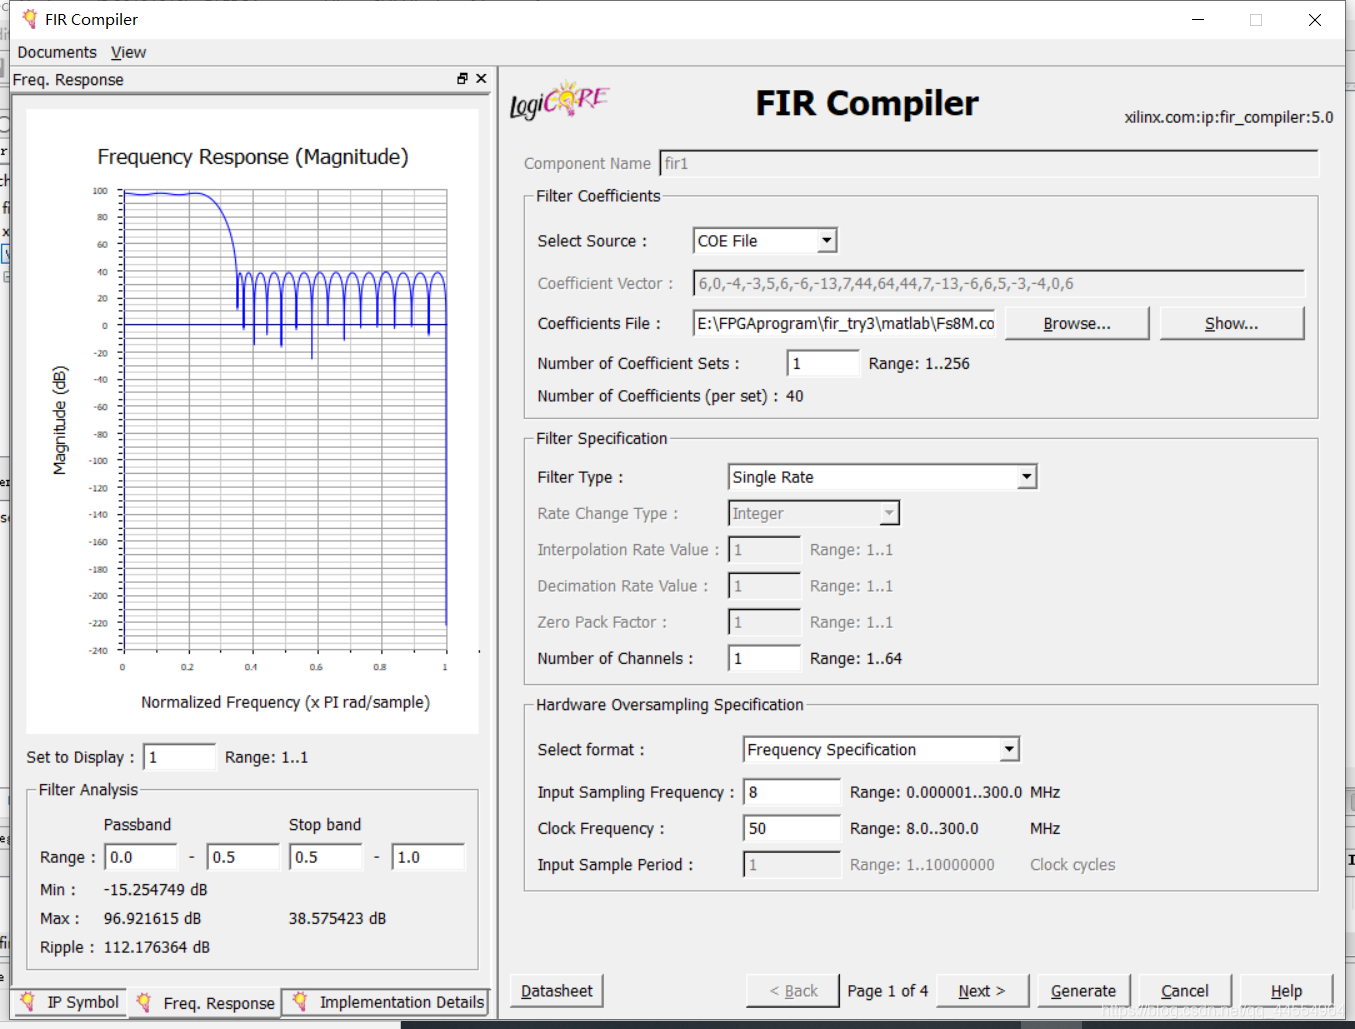Click the Implementation Details tab lightbulb icon
Viewport: 1355px width, 1029px height.
(299, 1002)
